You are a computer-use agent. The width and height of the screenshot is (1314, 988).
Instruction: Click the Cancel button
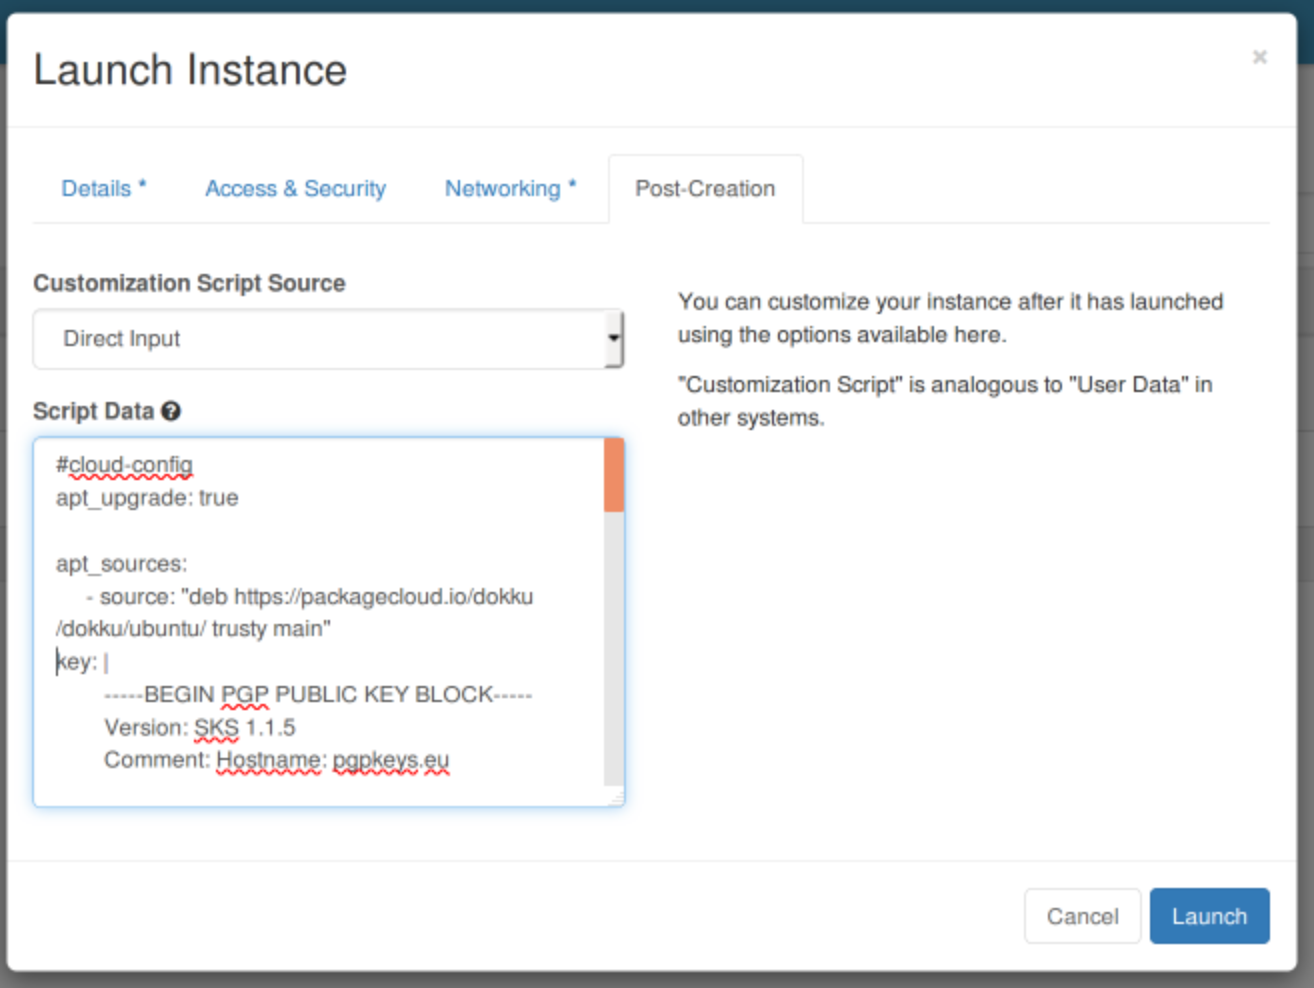[x=1082, y=916]
